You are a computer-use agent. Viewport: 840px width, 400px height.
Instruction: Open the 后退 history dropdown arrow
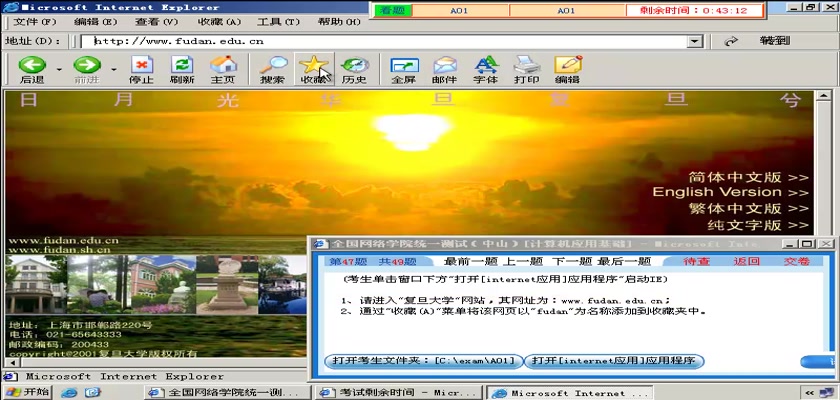(59, 70)
